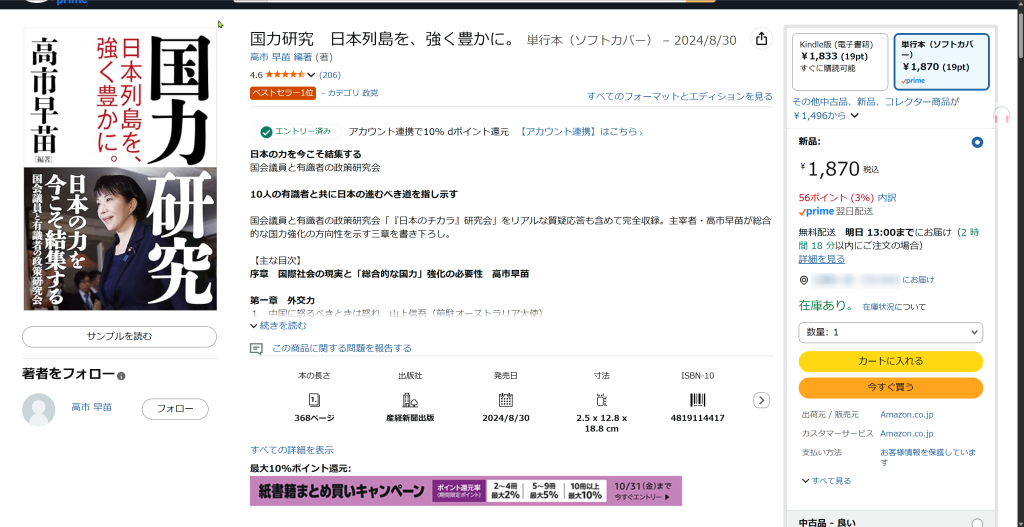This screenshot has width=1024, height=527.
Task: Click the info icon next to 著者をフォロー
Action: pyautogui.click(x=121, y=376)
